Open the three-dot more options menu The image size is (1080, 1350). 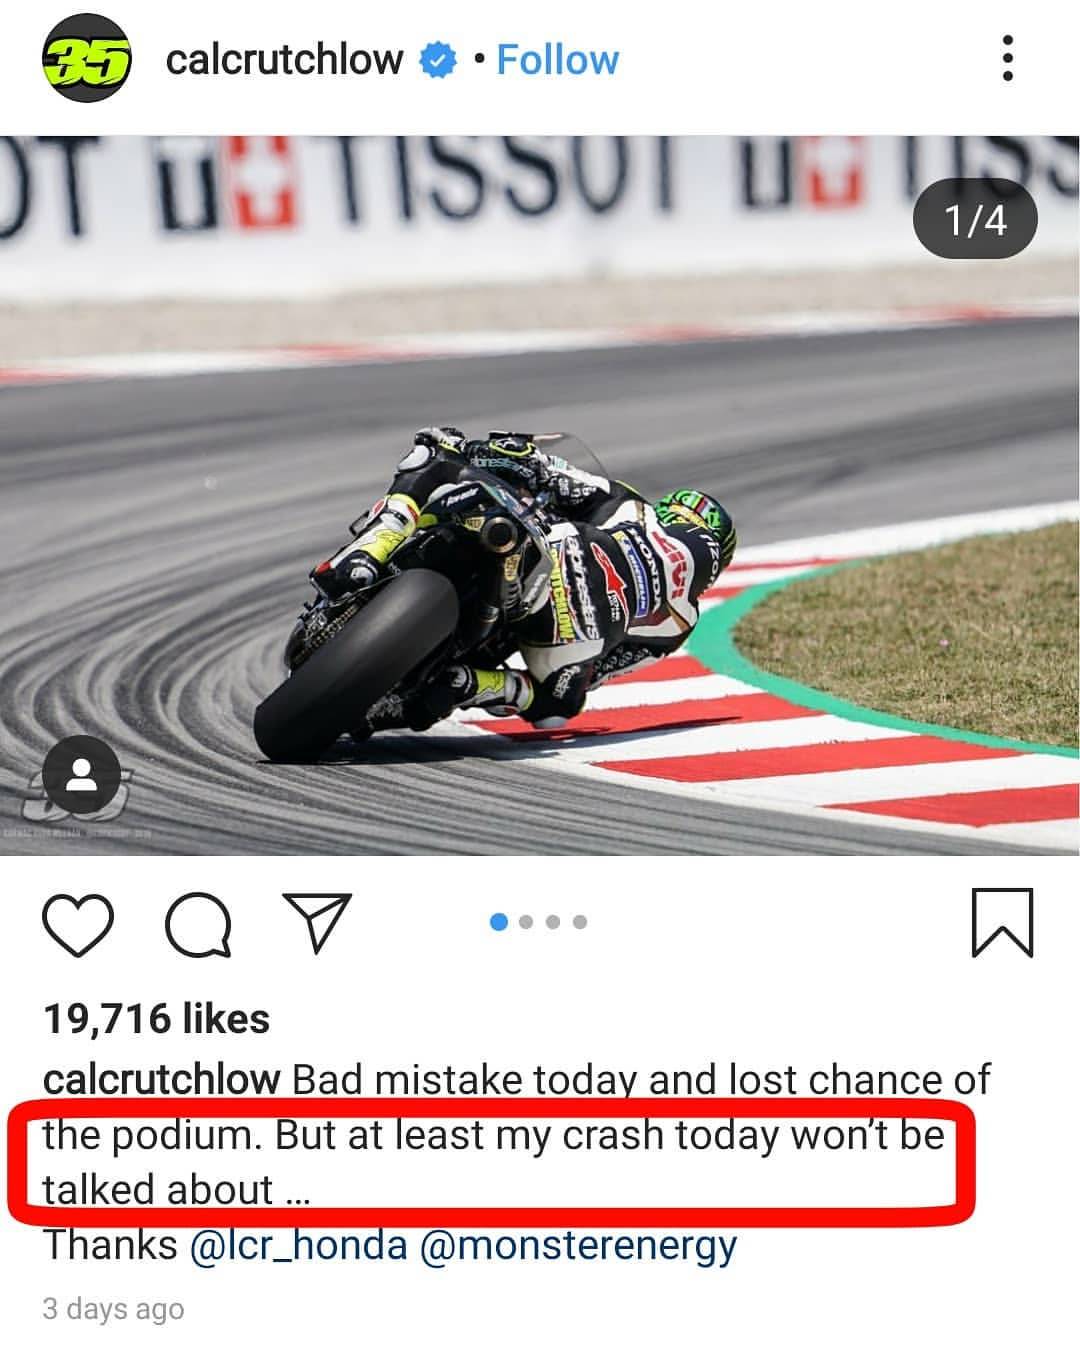1007,59
